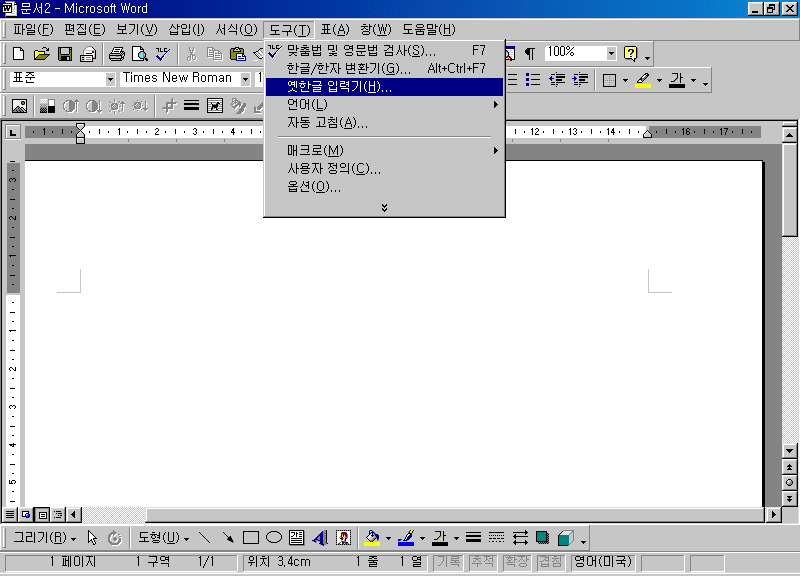Open the 도형(U) AutoShapes button
This screenshot has height=576, width=800.
click(163, 538)
